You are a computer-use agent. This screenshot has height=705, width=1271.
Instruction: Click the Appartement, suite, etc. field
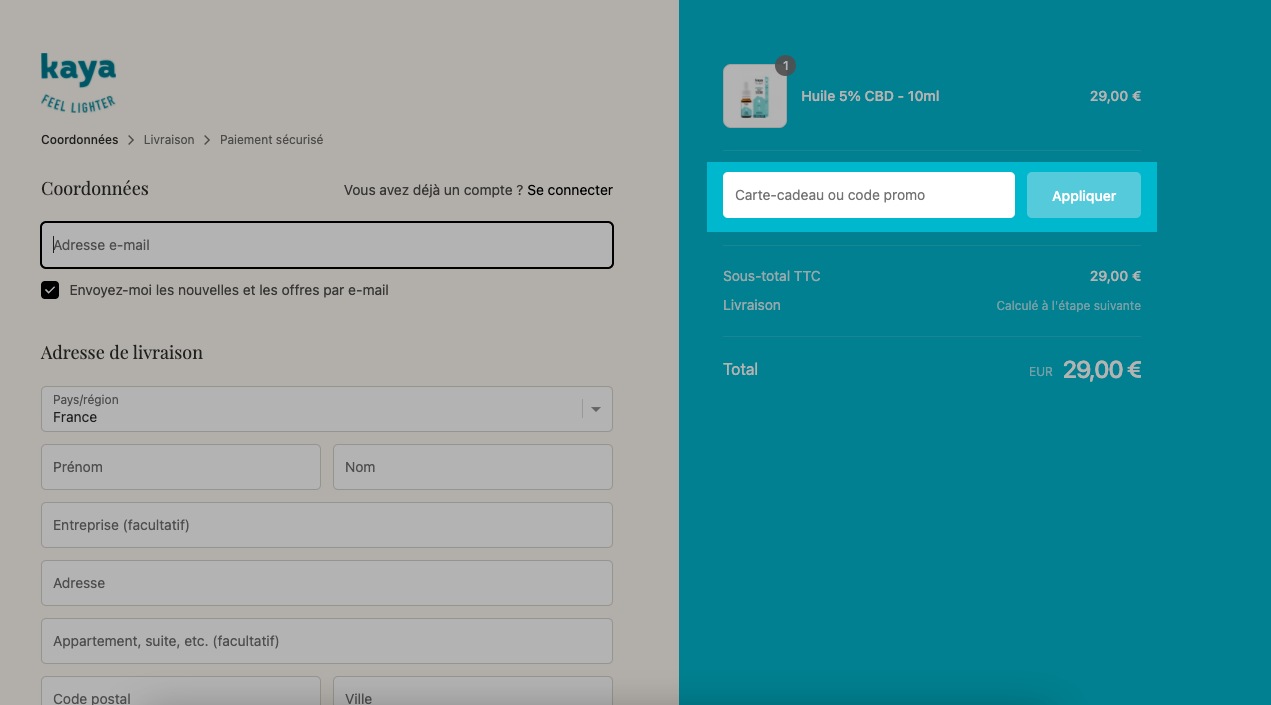coord(327,641)
